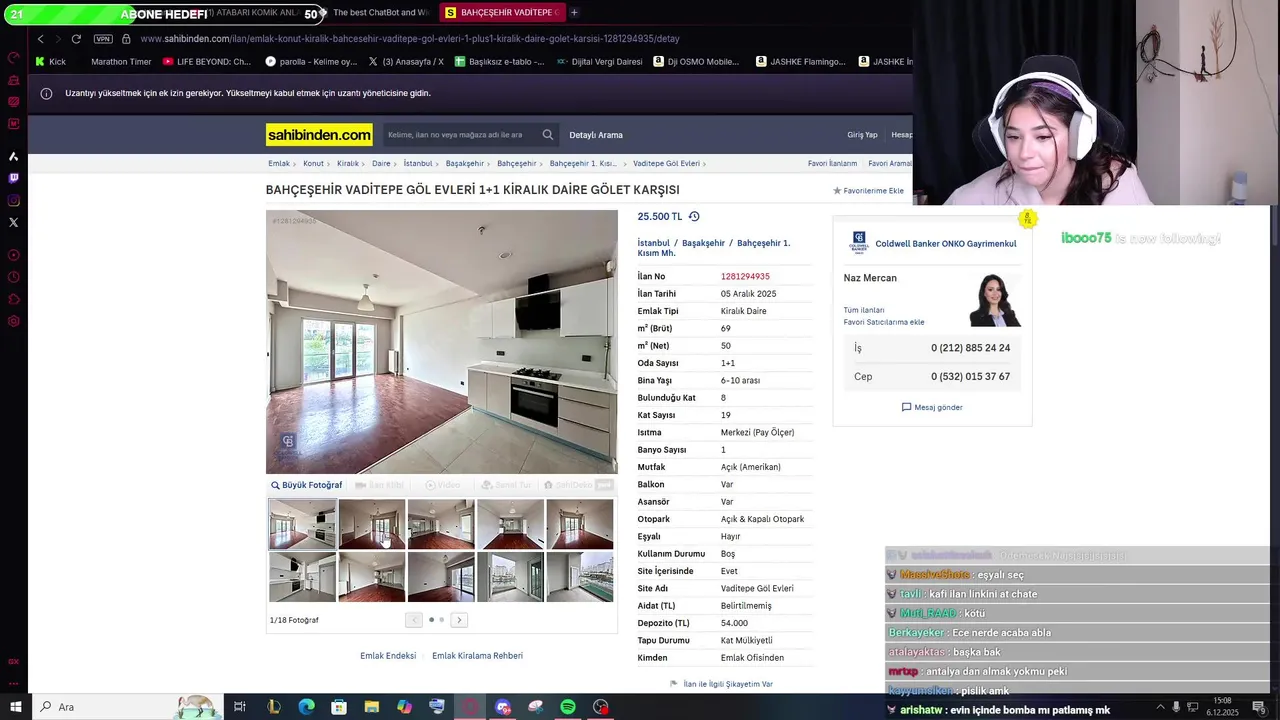
Task: Go to next thumbnail page arrow
Action: (x=459, y=620)
